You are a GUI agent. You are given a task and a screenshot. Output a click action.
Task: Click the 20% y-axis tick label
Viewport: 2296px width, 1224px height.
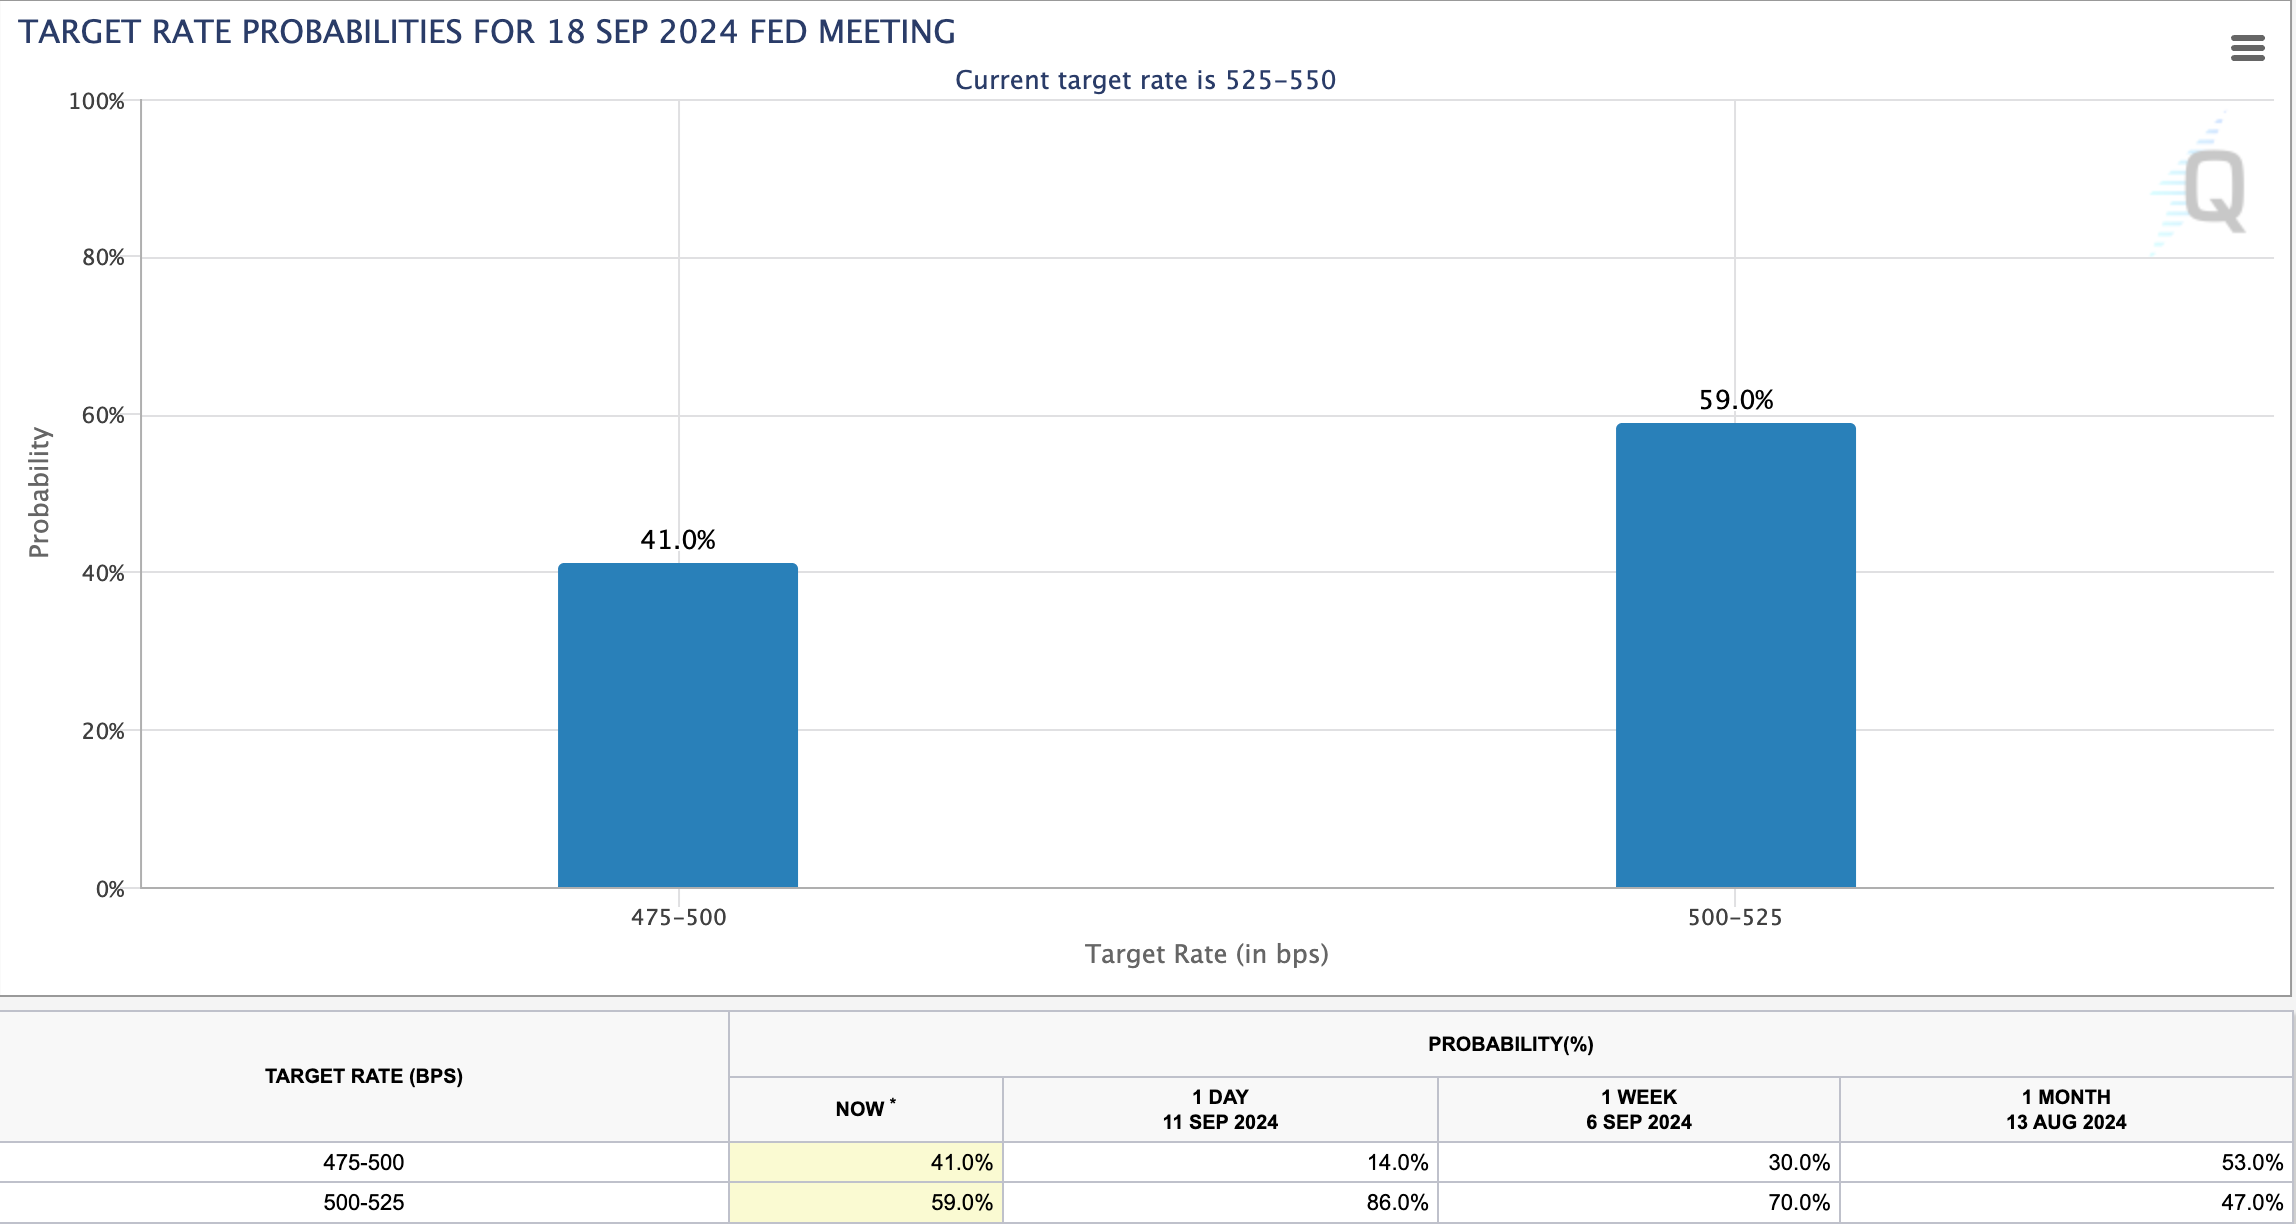103,731
